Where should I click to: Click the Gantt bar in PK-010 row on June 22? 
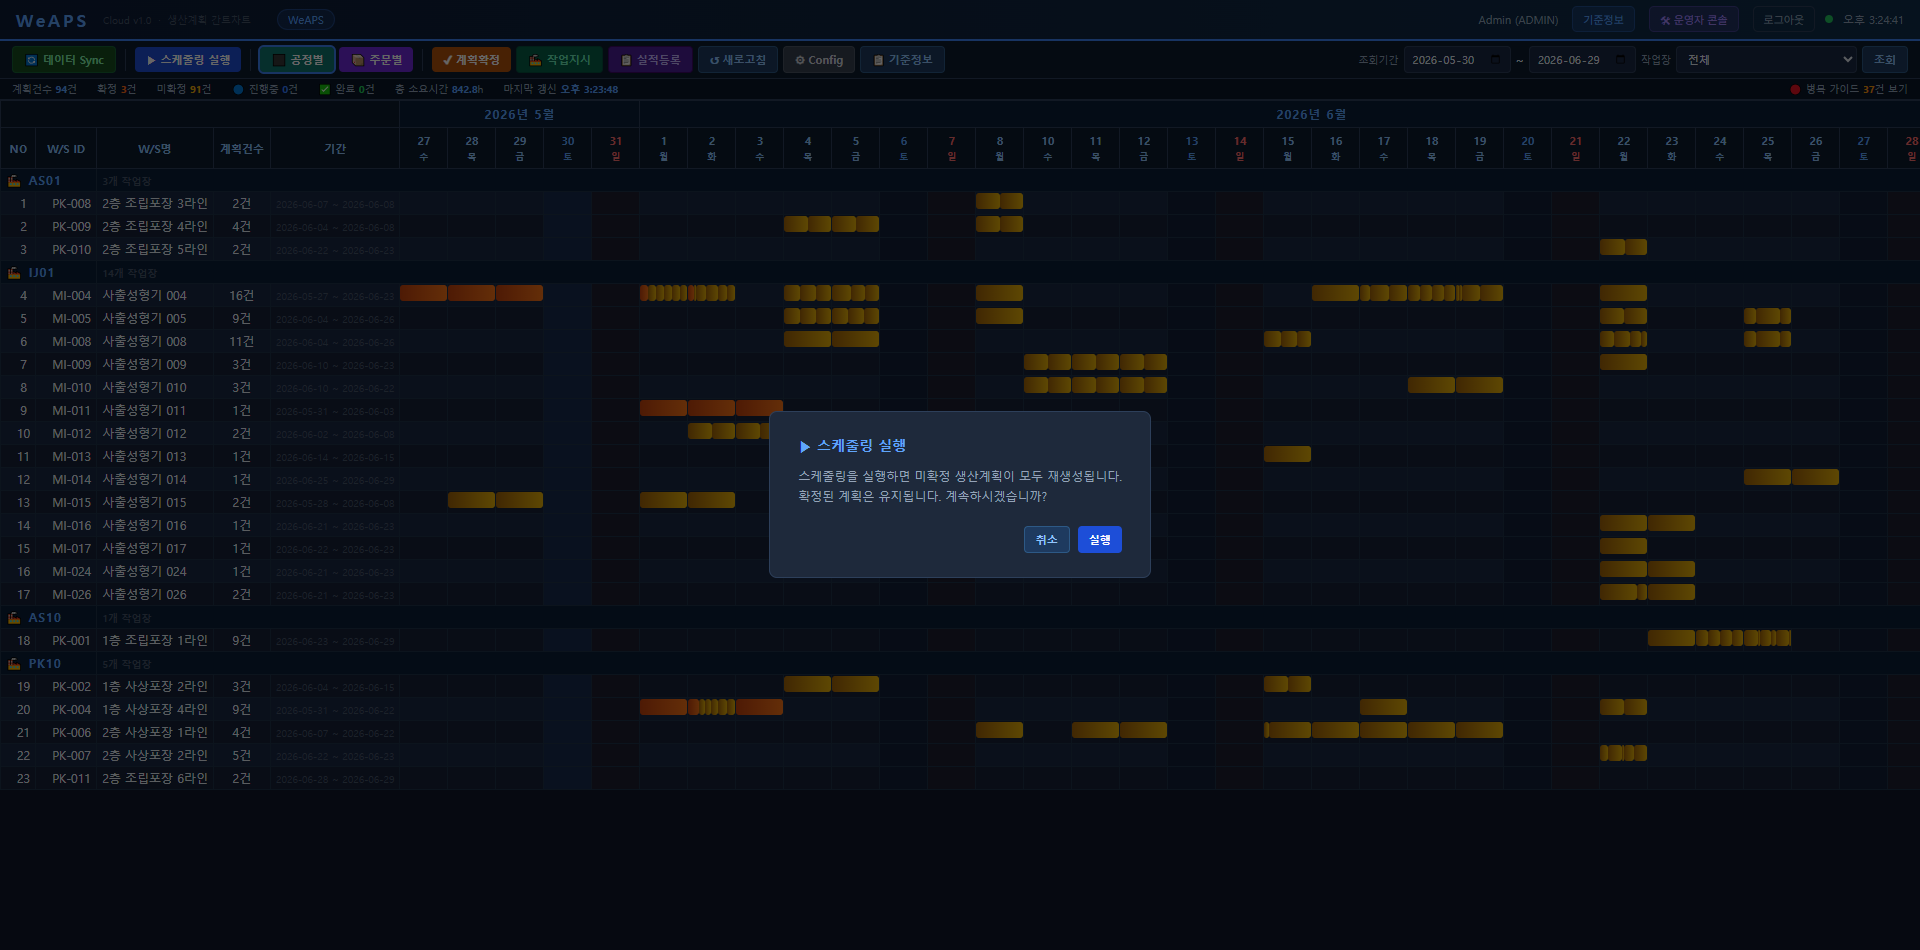[1623, 247]
